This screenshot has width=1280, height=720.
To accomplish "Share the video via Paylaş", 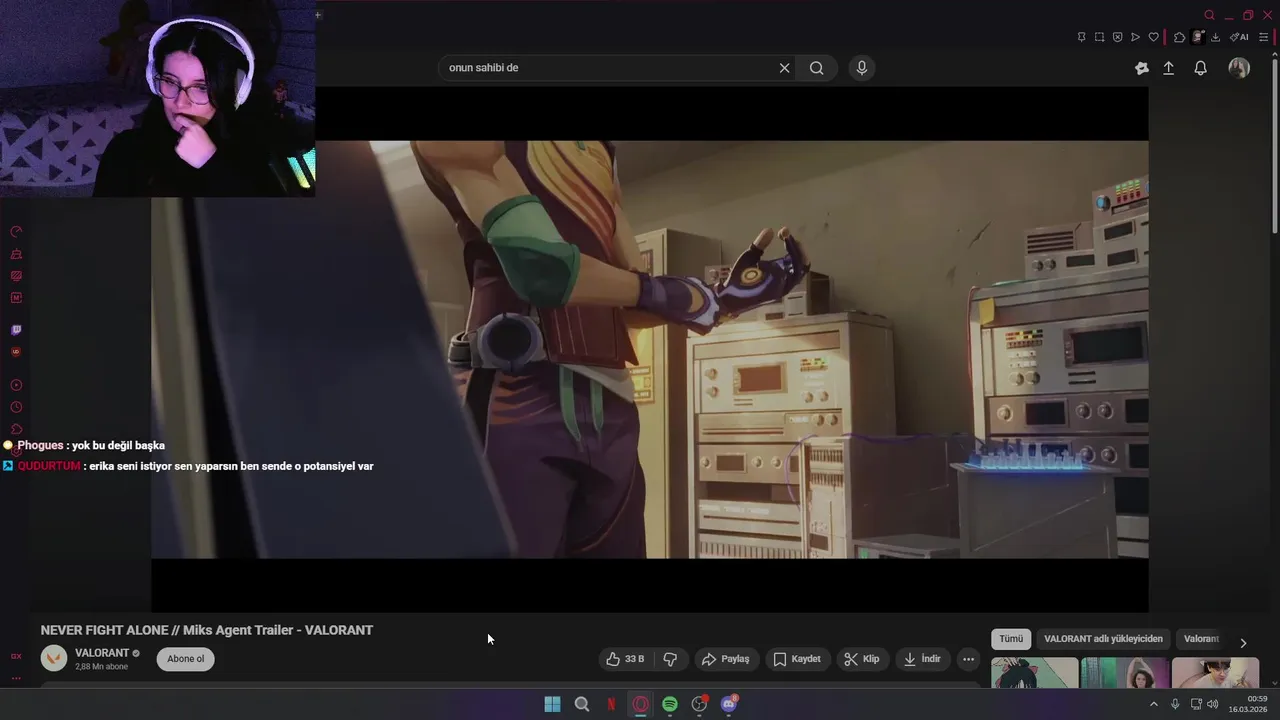I will 726,659.
